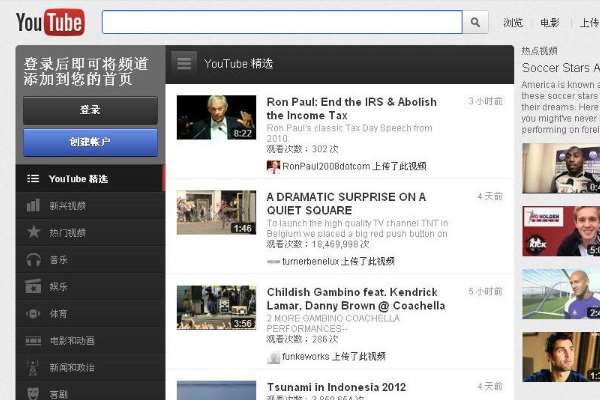Click the feed menu icon beside YouTube 精选 header
The height and width of the screenshot is (400, 600).
(x=184, y=64)
